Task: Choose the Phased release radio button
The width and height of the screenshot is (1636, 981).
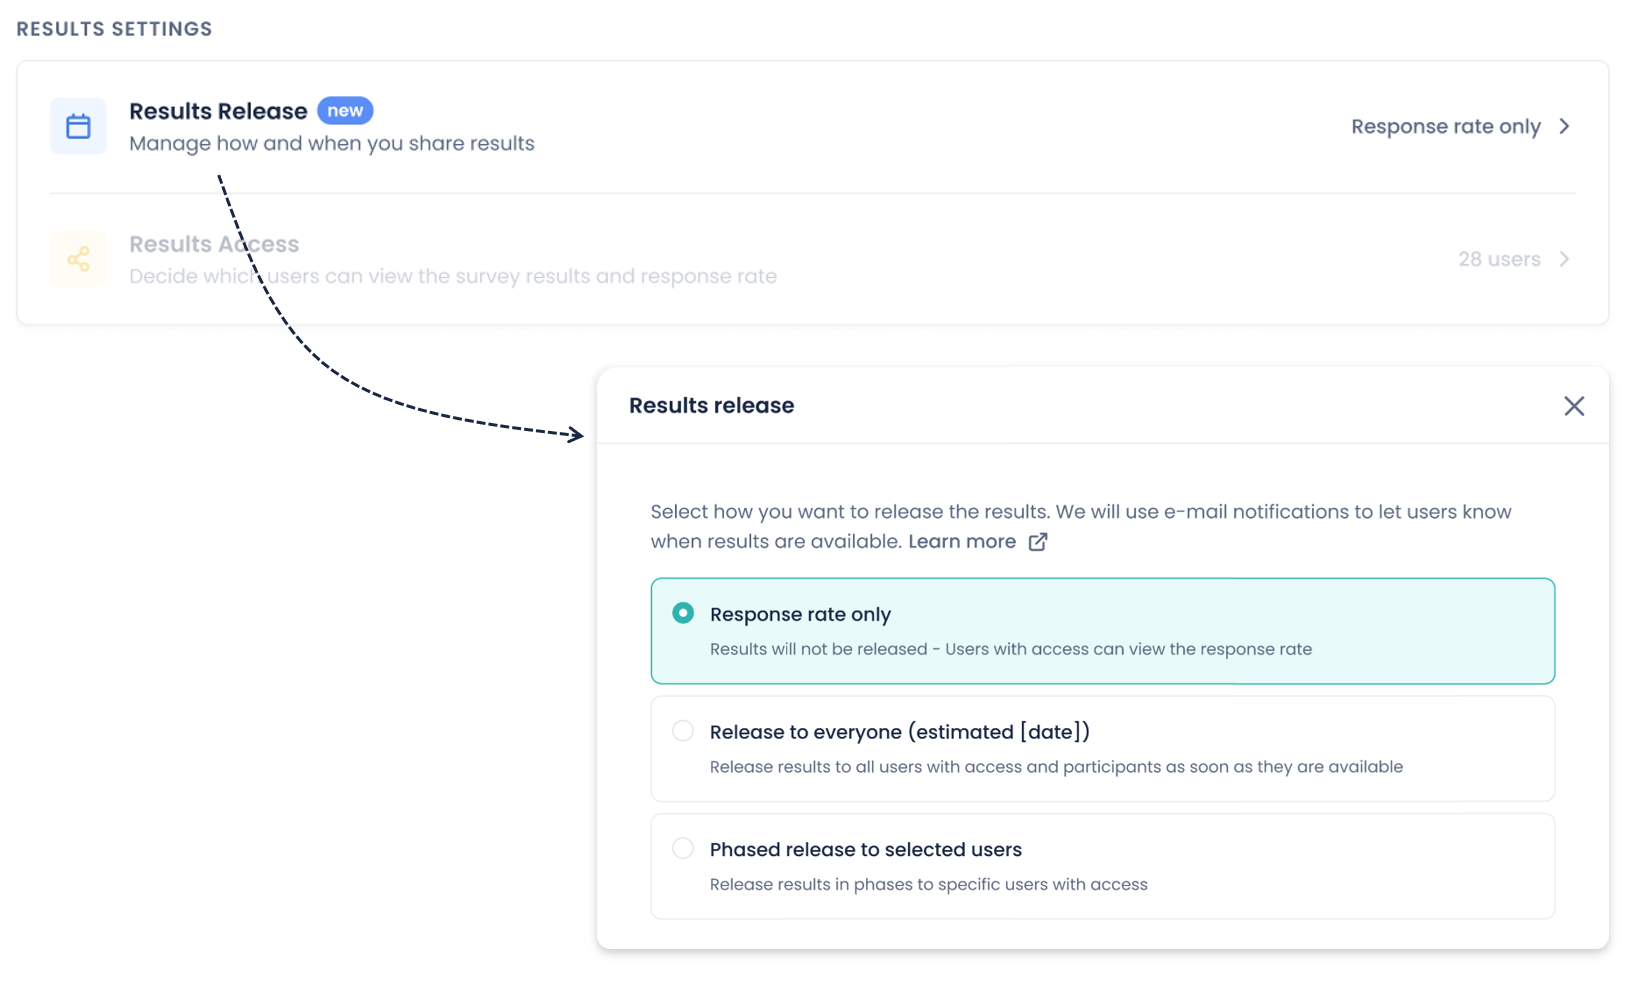Action: (683, 849)
